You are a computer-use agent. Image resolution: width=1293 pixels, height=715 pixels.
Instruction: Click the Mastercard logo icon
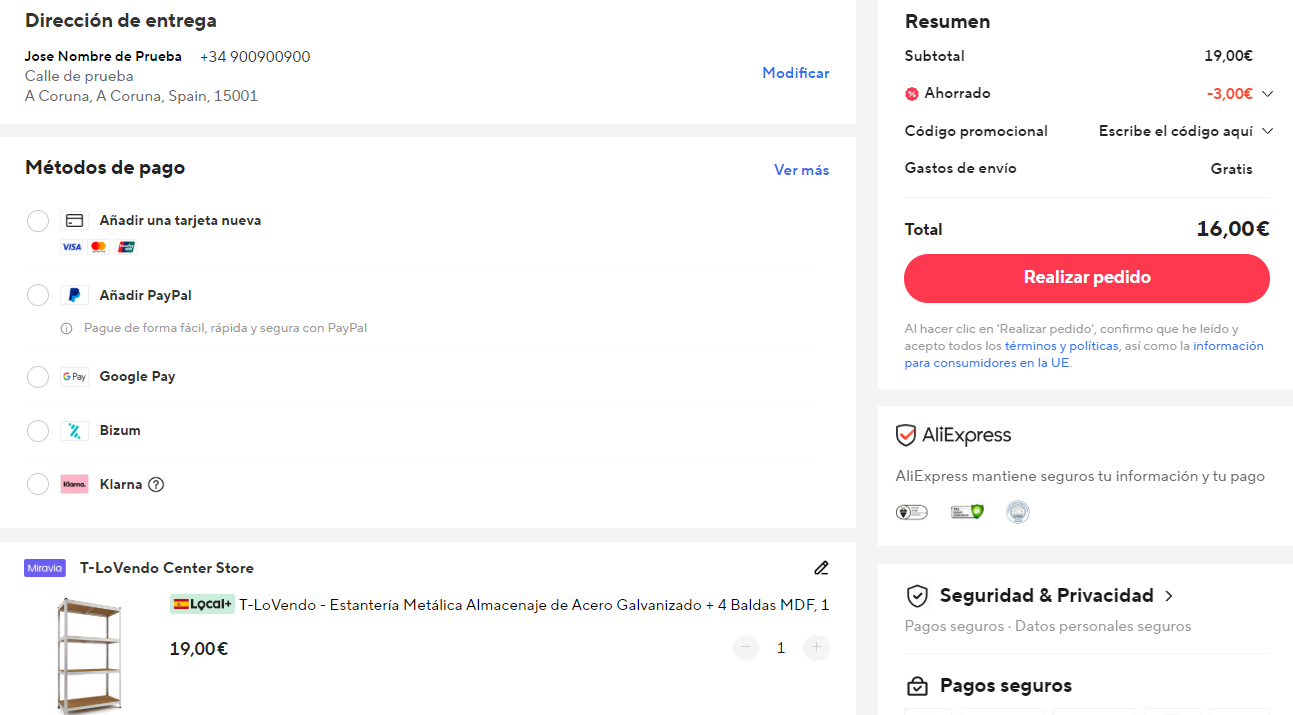pyautogui.click(x=98, y=247)
